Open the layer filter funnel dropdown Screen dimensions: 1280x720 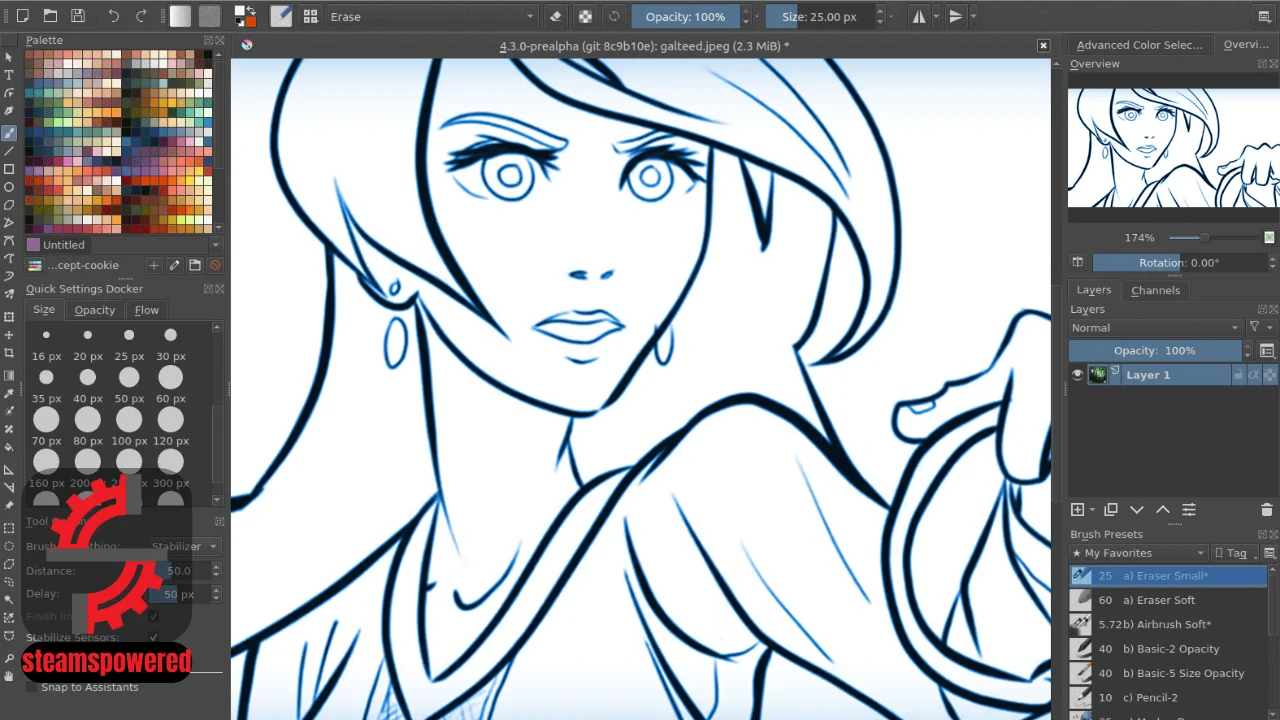click(1260, 327)
